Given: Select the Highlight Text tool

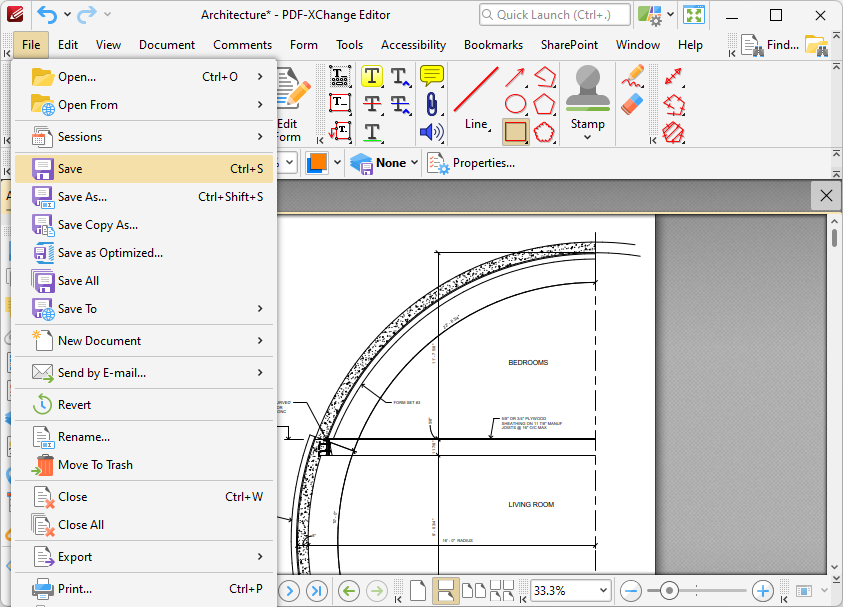Looking at the screenshot, I should coord(372,76).
